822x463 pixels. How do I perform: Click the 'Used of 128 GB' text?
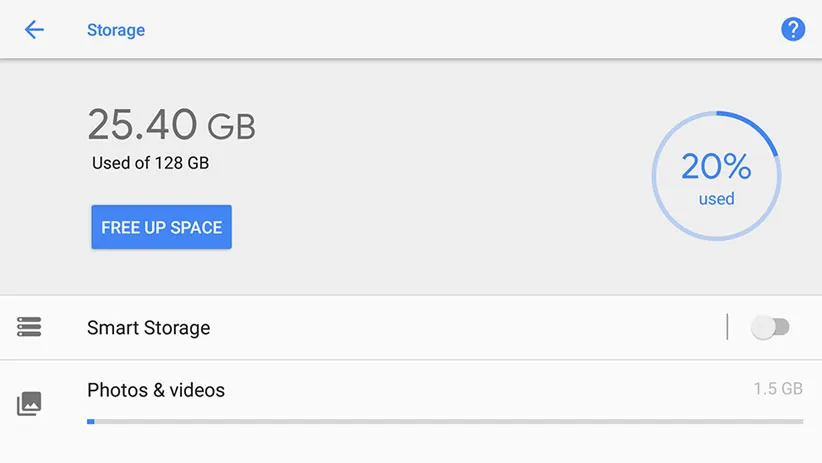click(150, 163)
